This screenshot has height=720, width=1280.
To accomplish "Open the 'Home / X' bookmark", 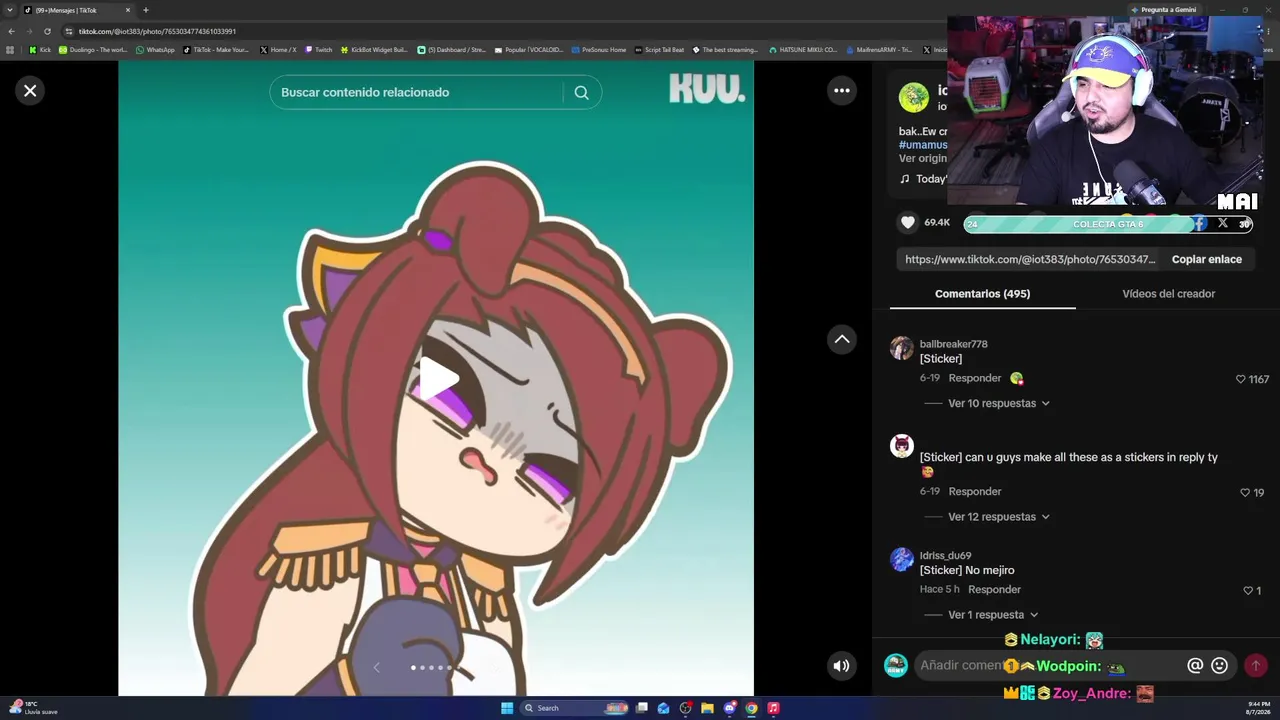I will point(278,50).
